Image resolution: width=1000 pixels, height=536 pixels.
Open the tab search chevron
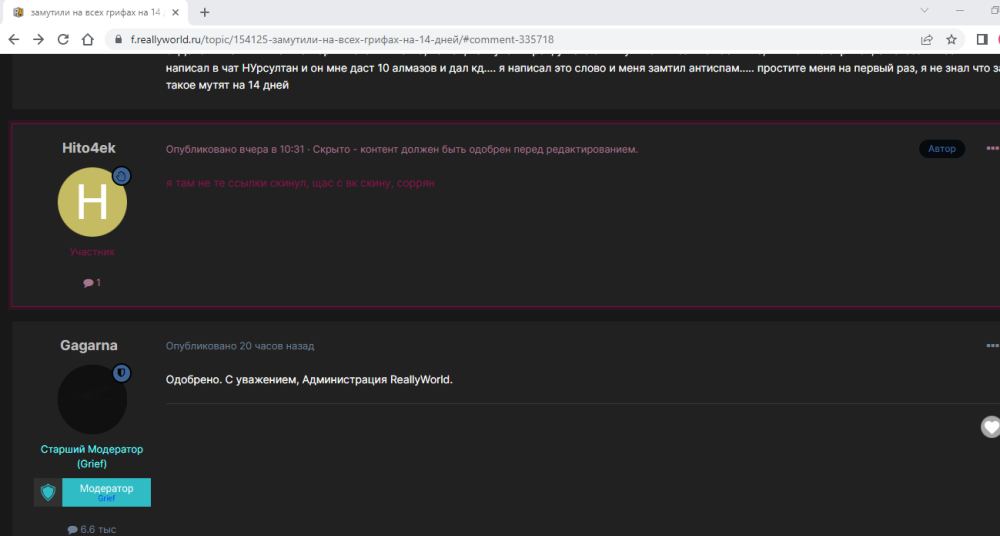tap(924, 10)
